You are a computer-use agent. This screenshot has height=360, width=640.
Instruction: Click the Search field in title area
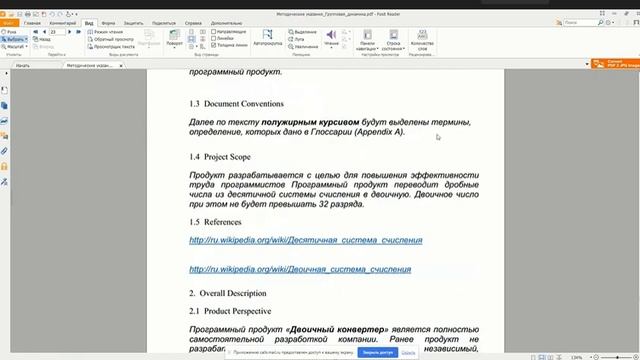[x=580, y=23]
